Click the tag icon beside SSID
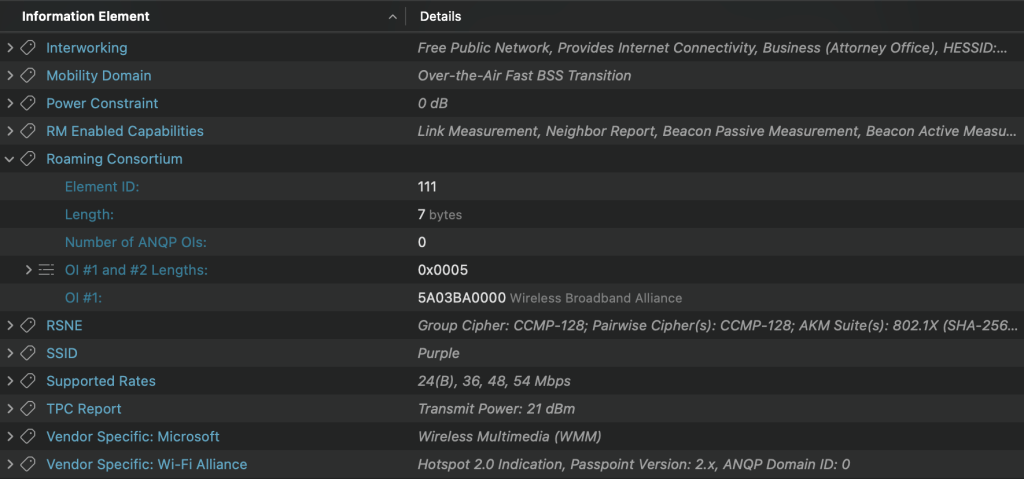 tap(28, 354)
